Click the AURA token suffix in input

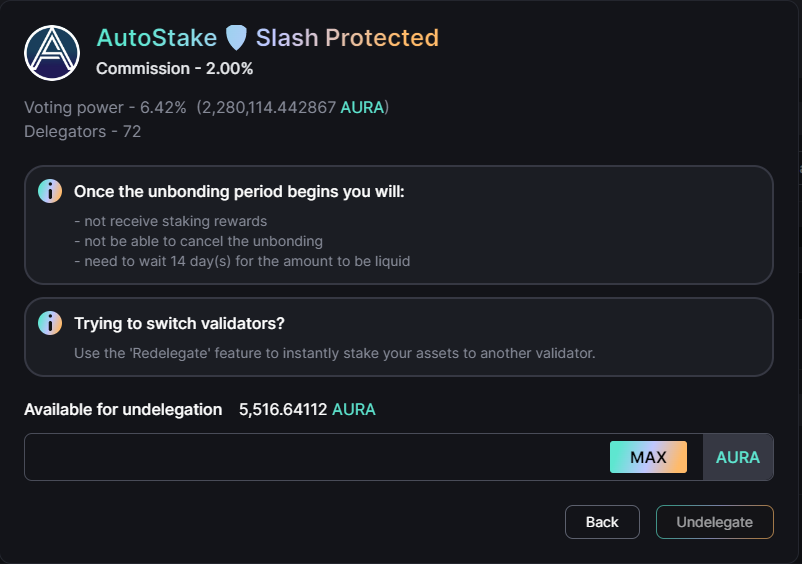[x=738, y=457]
